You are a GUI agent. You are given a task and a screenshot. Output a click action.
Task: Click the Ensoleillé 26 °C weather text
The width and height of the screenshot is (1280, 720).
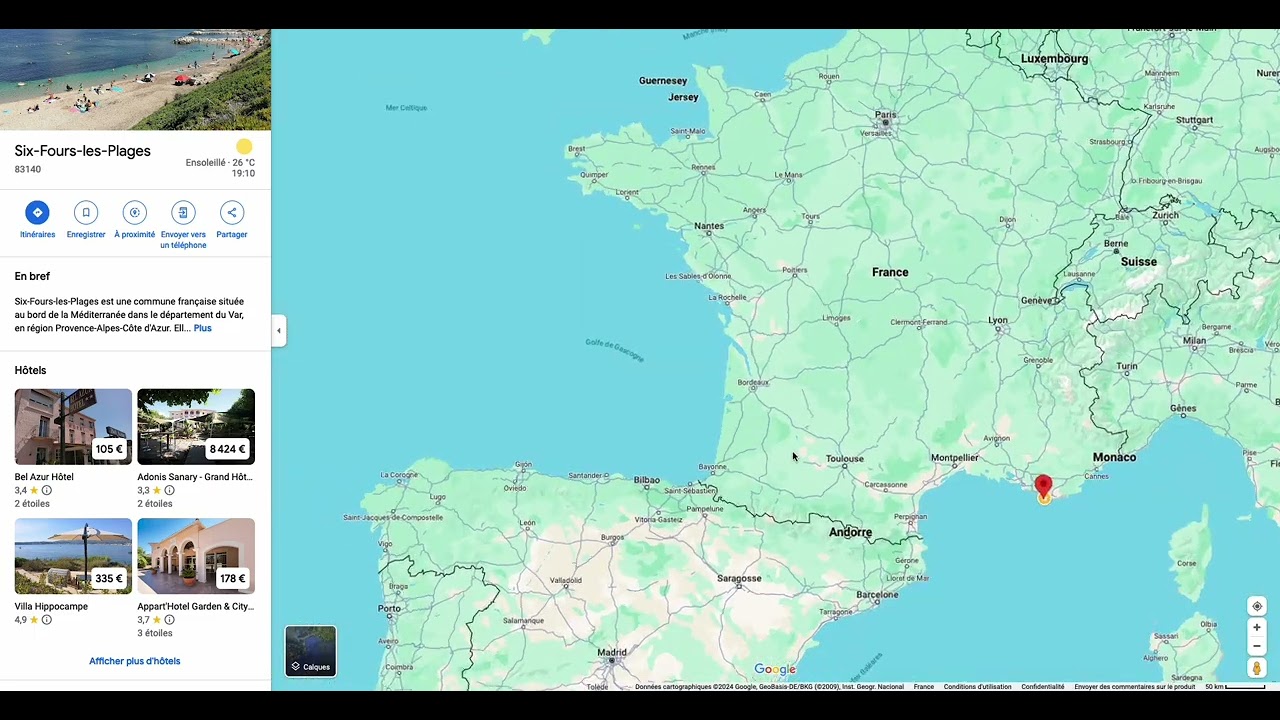pos(220,163)
